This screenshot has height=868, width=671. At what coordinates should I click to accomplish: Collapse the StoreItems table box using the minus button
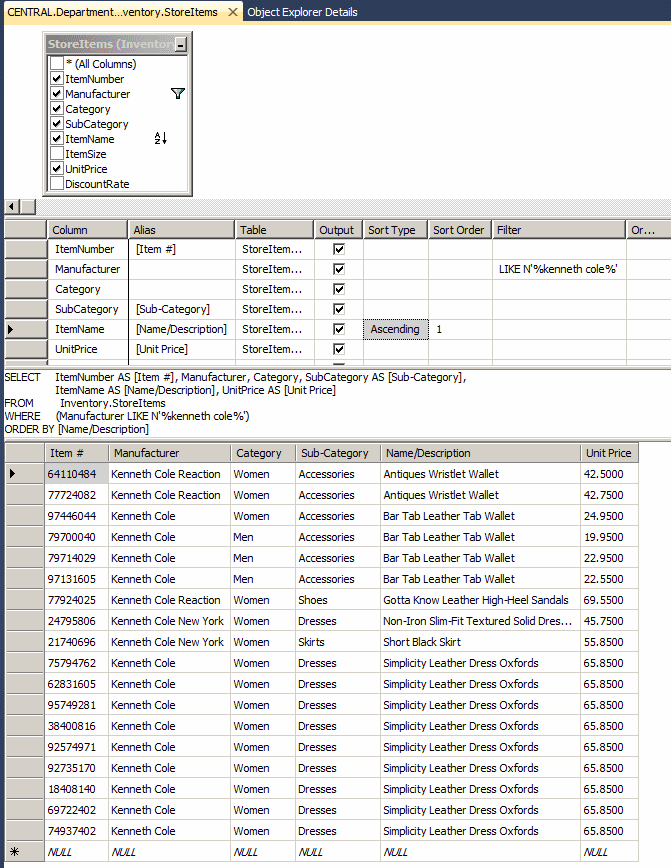tap(180, 44)
